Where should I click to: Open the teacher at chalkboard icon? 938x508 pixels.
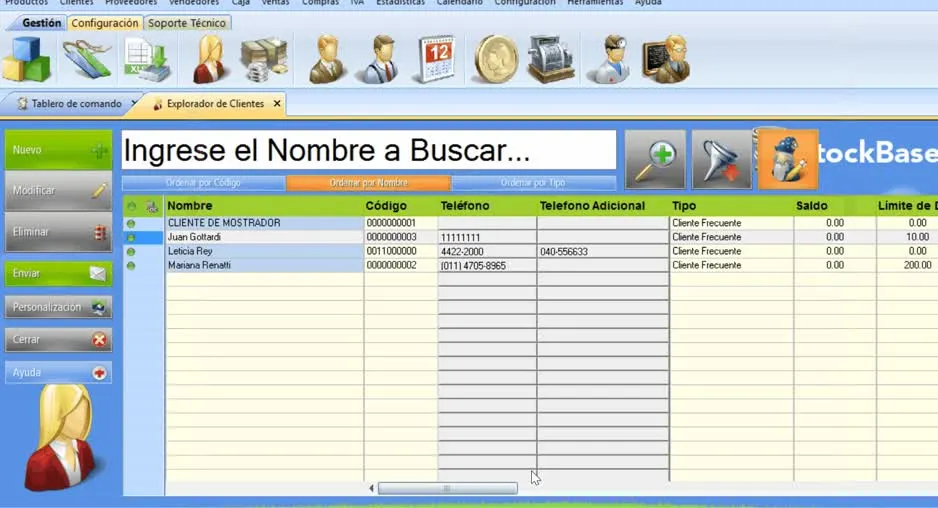[x=666, y=59]
